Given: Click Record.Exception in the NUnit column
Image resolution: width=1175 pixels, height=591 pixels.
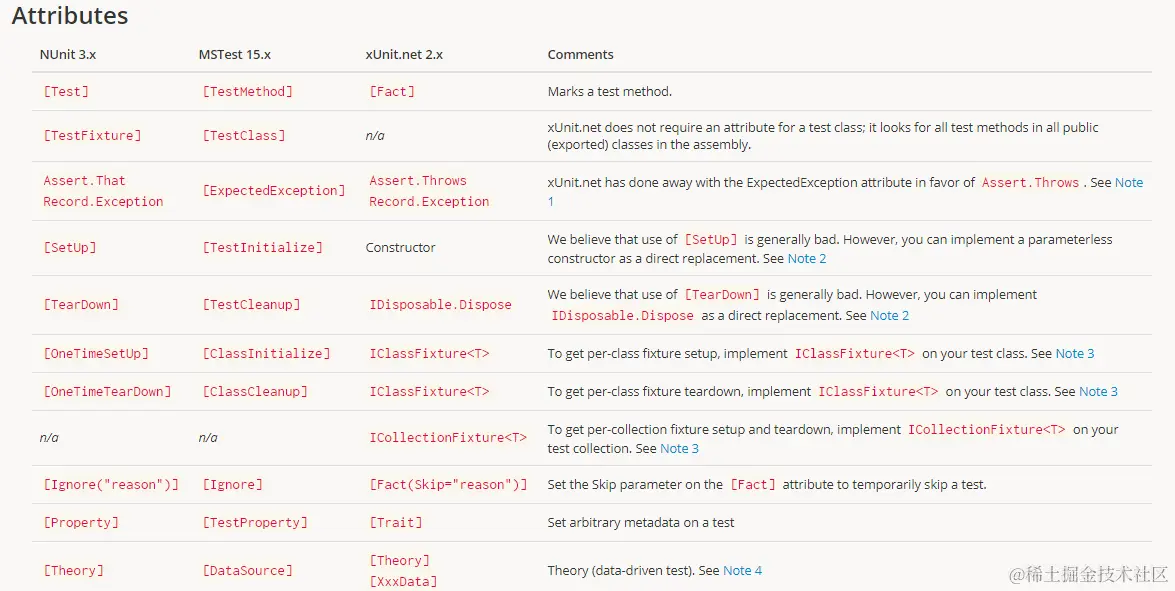Looking at the screenshot, I should coord(103,201).
